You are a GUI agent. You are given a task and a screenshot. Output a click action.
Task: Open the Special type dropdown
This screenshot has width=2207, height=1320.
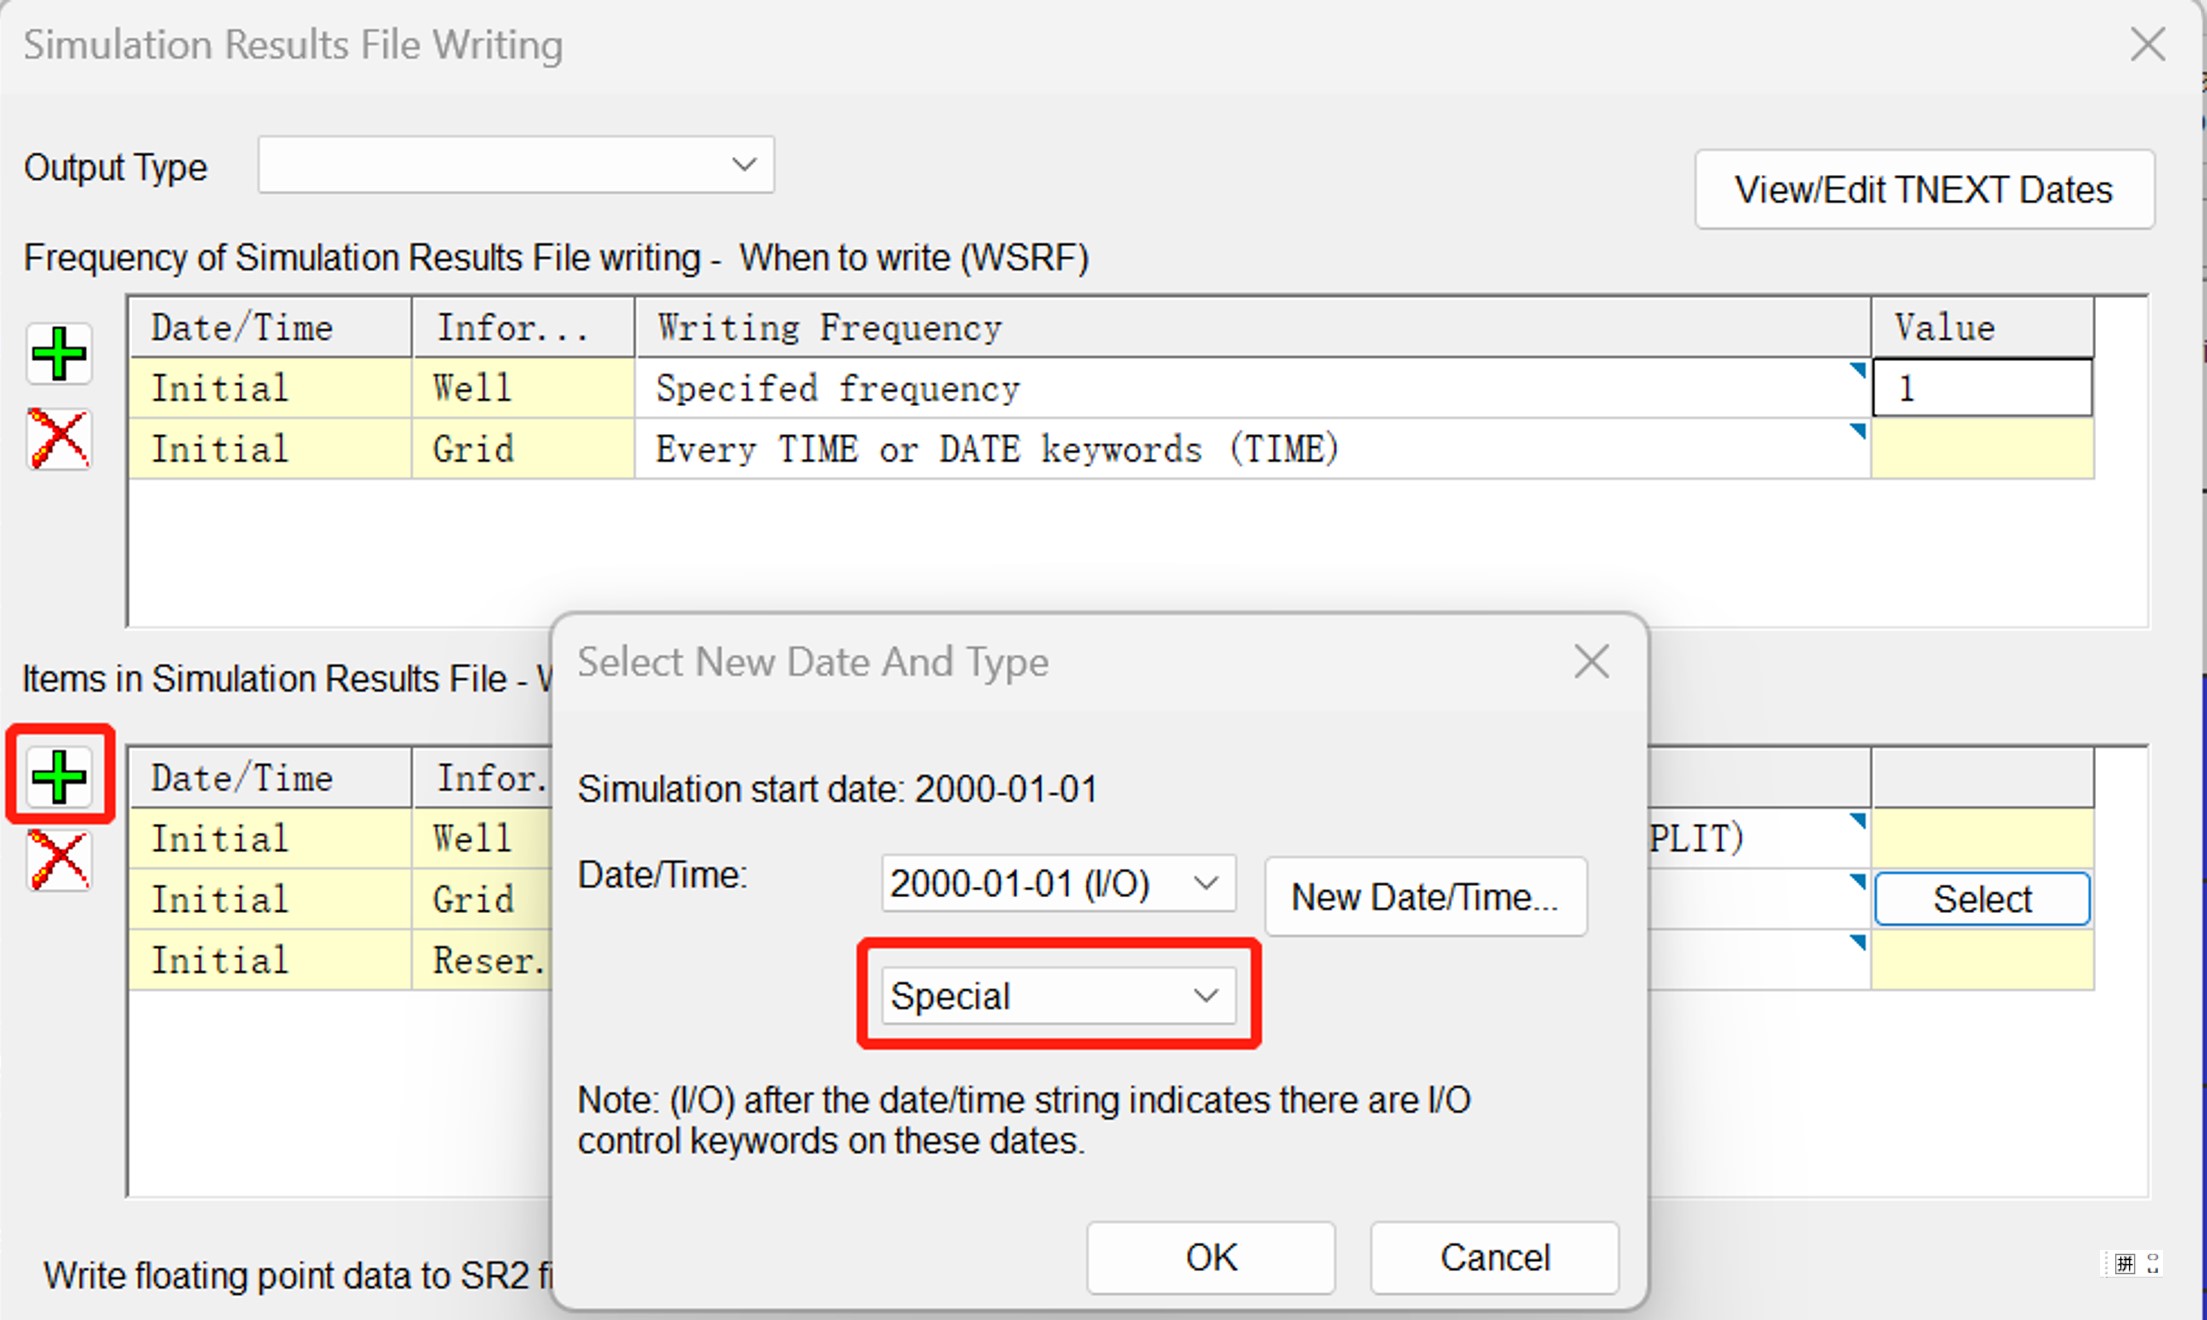pos(1206,996)
